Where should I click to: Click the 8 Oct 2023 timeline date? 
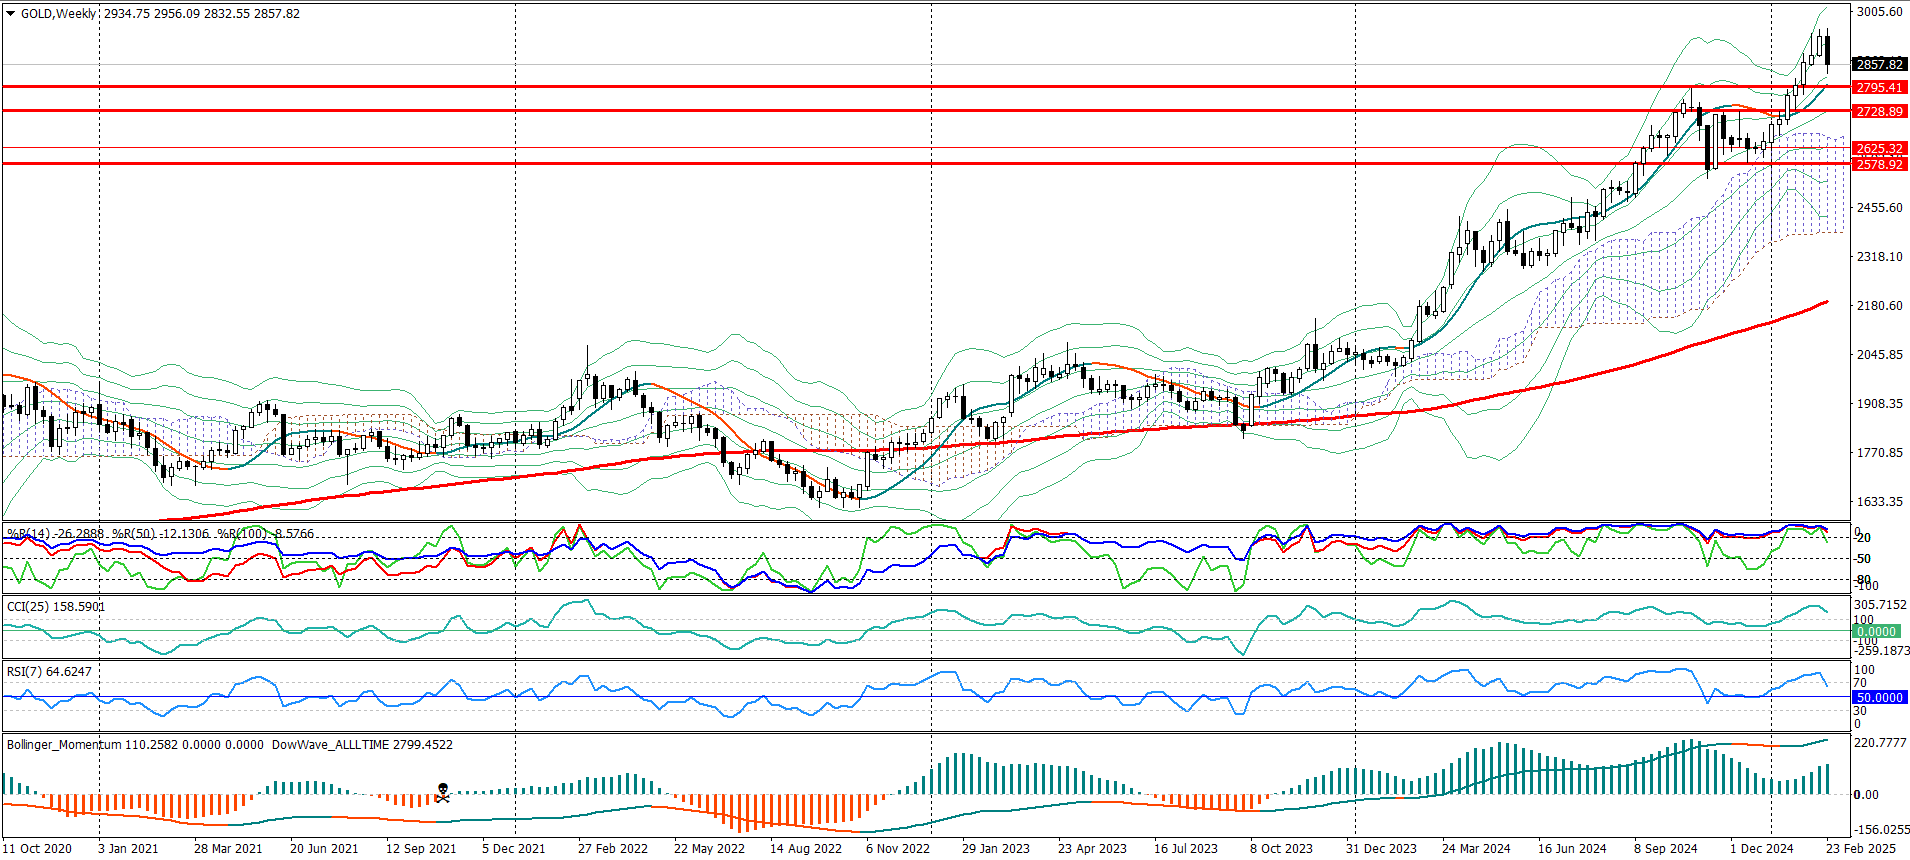click(x=1281, y=849)
